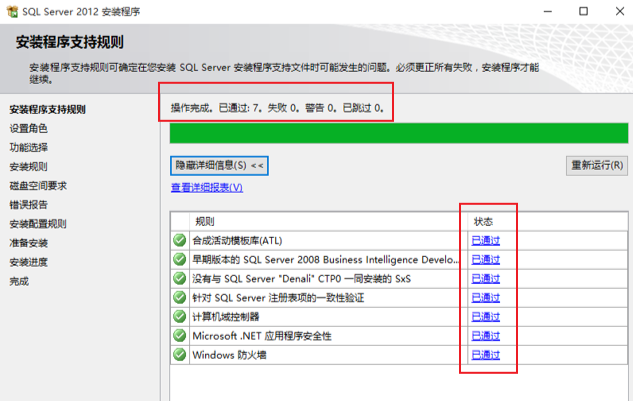Click rule text 针对 SQL Server 注册表项的一致性验证
This screenshot has height=401, width=633.
tap(278, 298)
